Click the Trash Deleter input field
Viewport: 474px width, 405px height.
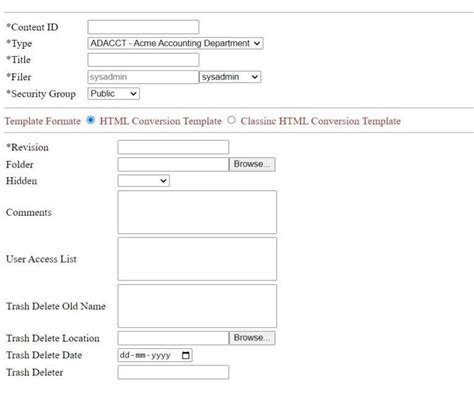[173, 372]
